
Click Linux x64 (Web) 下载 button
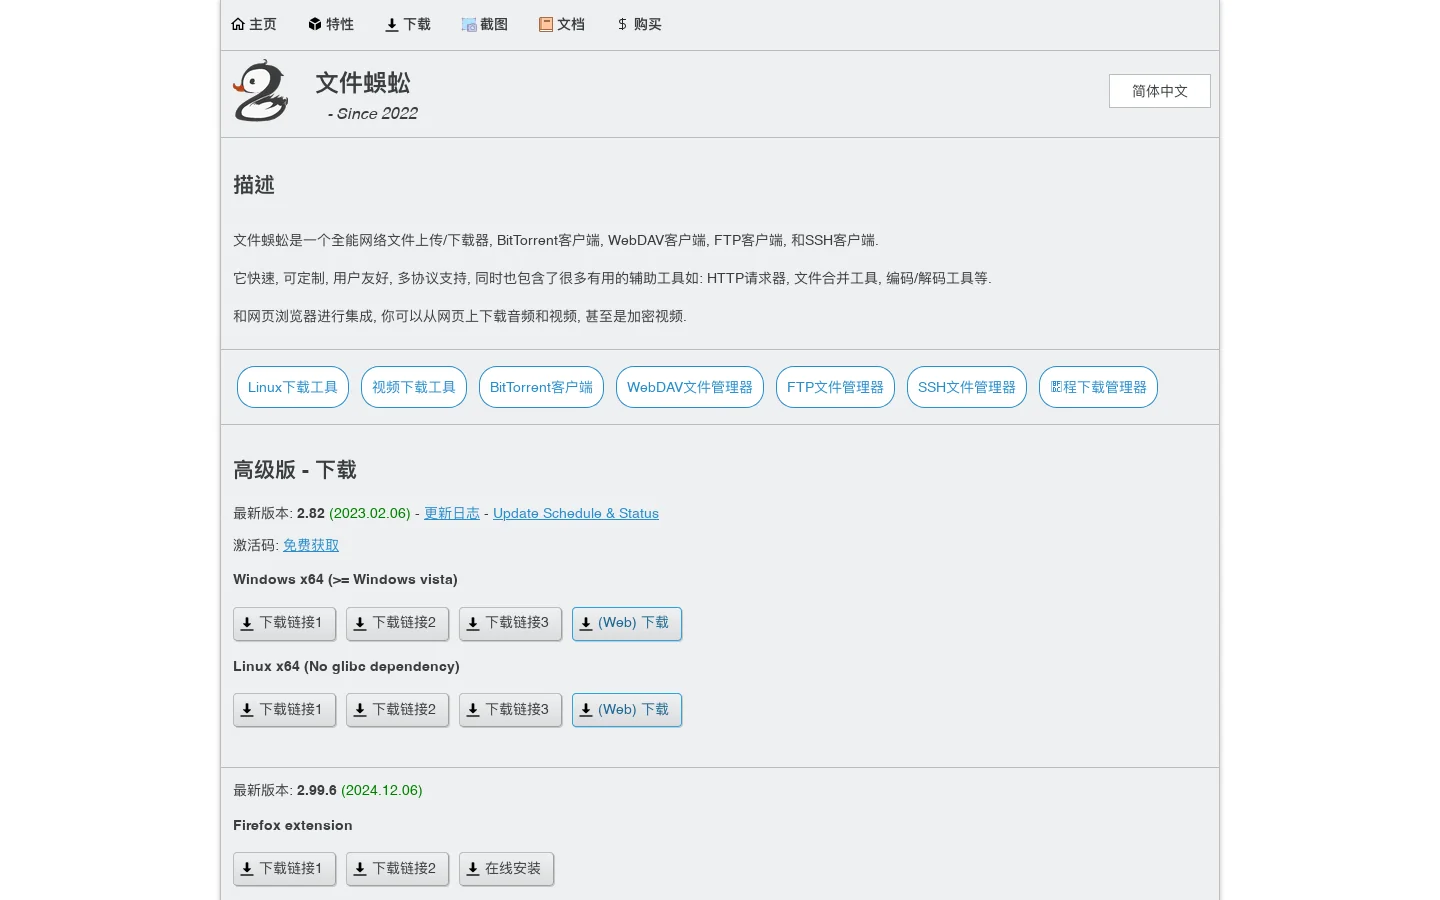[627, 710]
